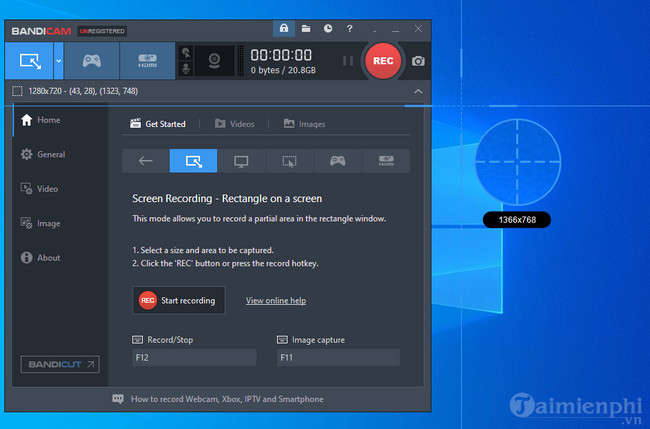Screen dimensions: 650x429
Task: Open the General settings section
Action: click(43, 154)
